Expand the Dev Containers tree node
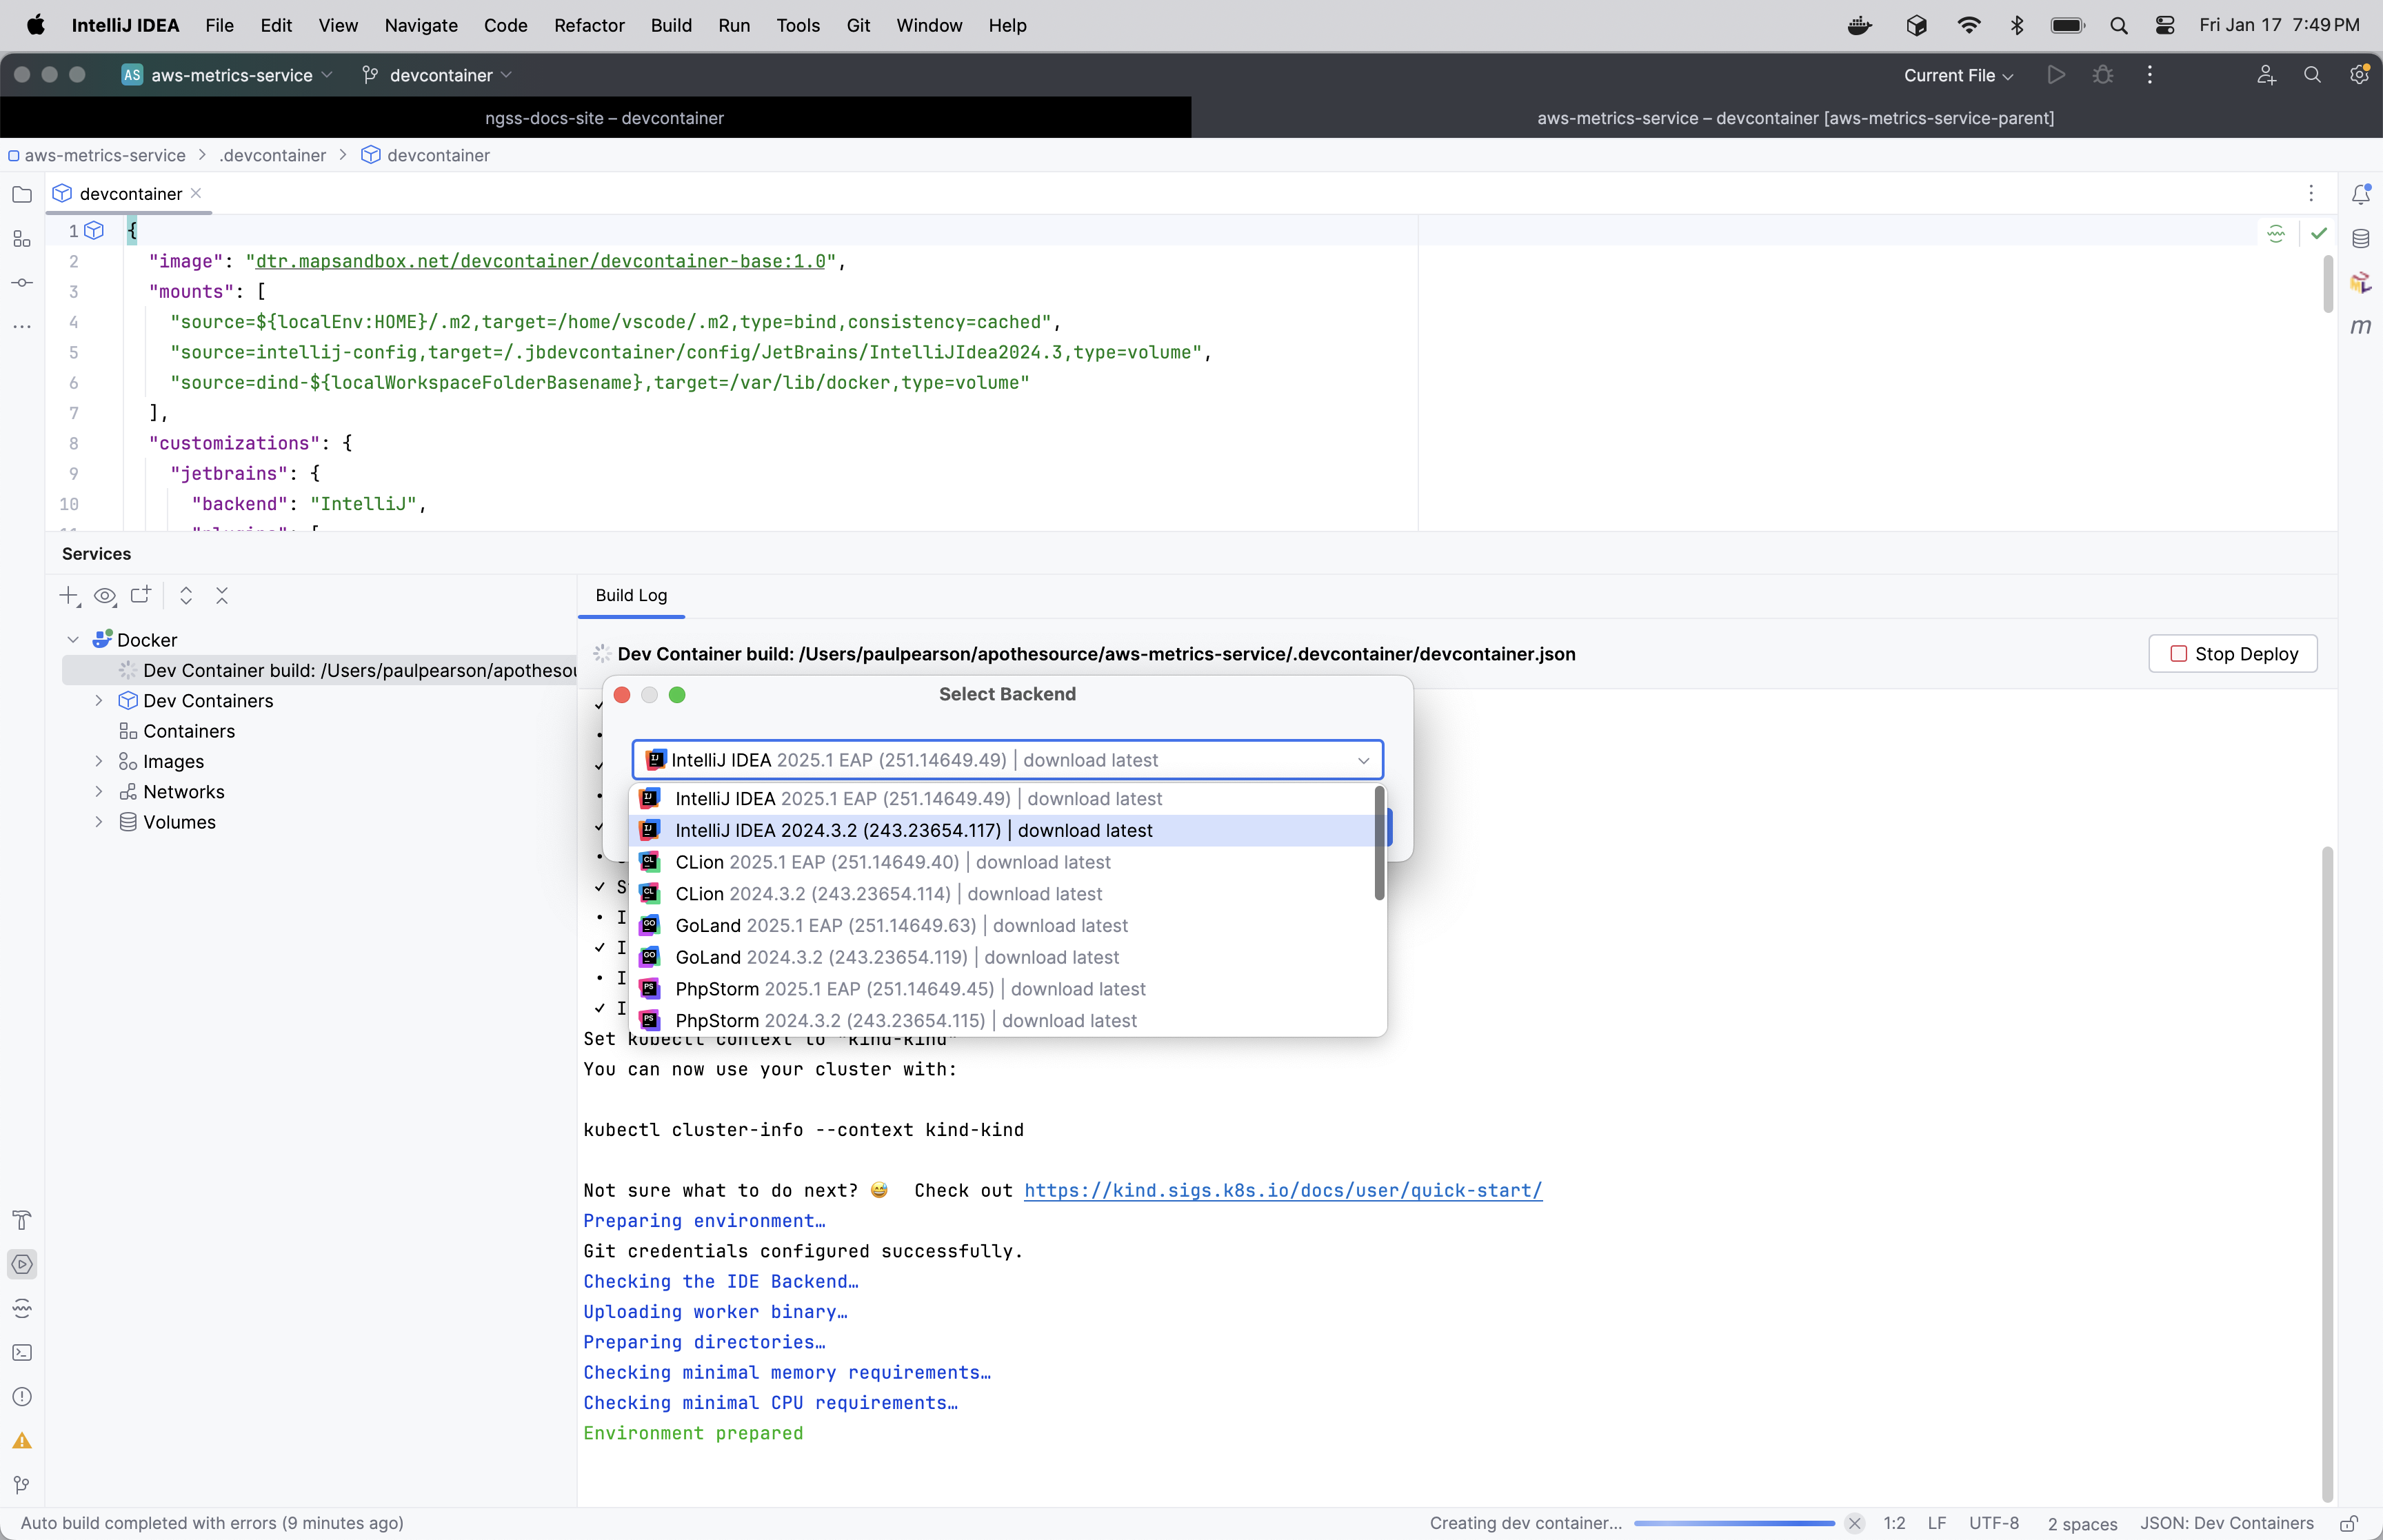 coord(98,701)
